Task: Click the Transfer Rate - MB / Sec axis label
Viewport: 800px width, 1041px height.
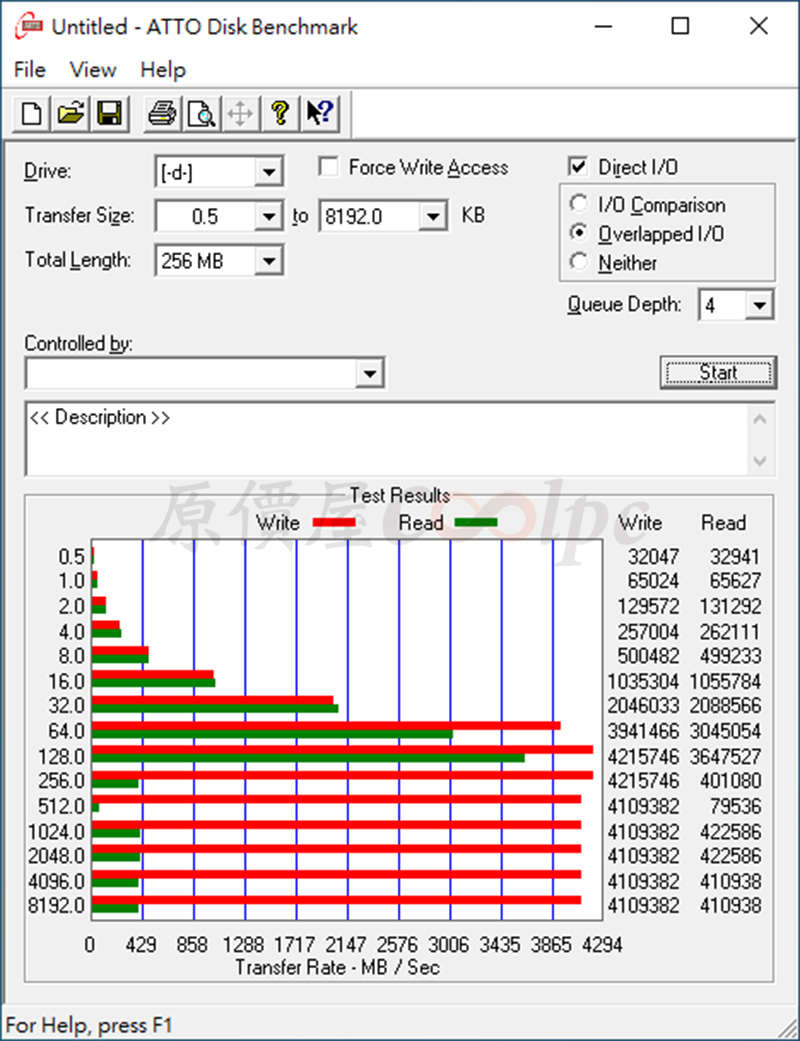Action: pos(337,967)
